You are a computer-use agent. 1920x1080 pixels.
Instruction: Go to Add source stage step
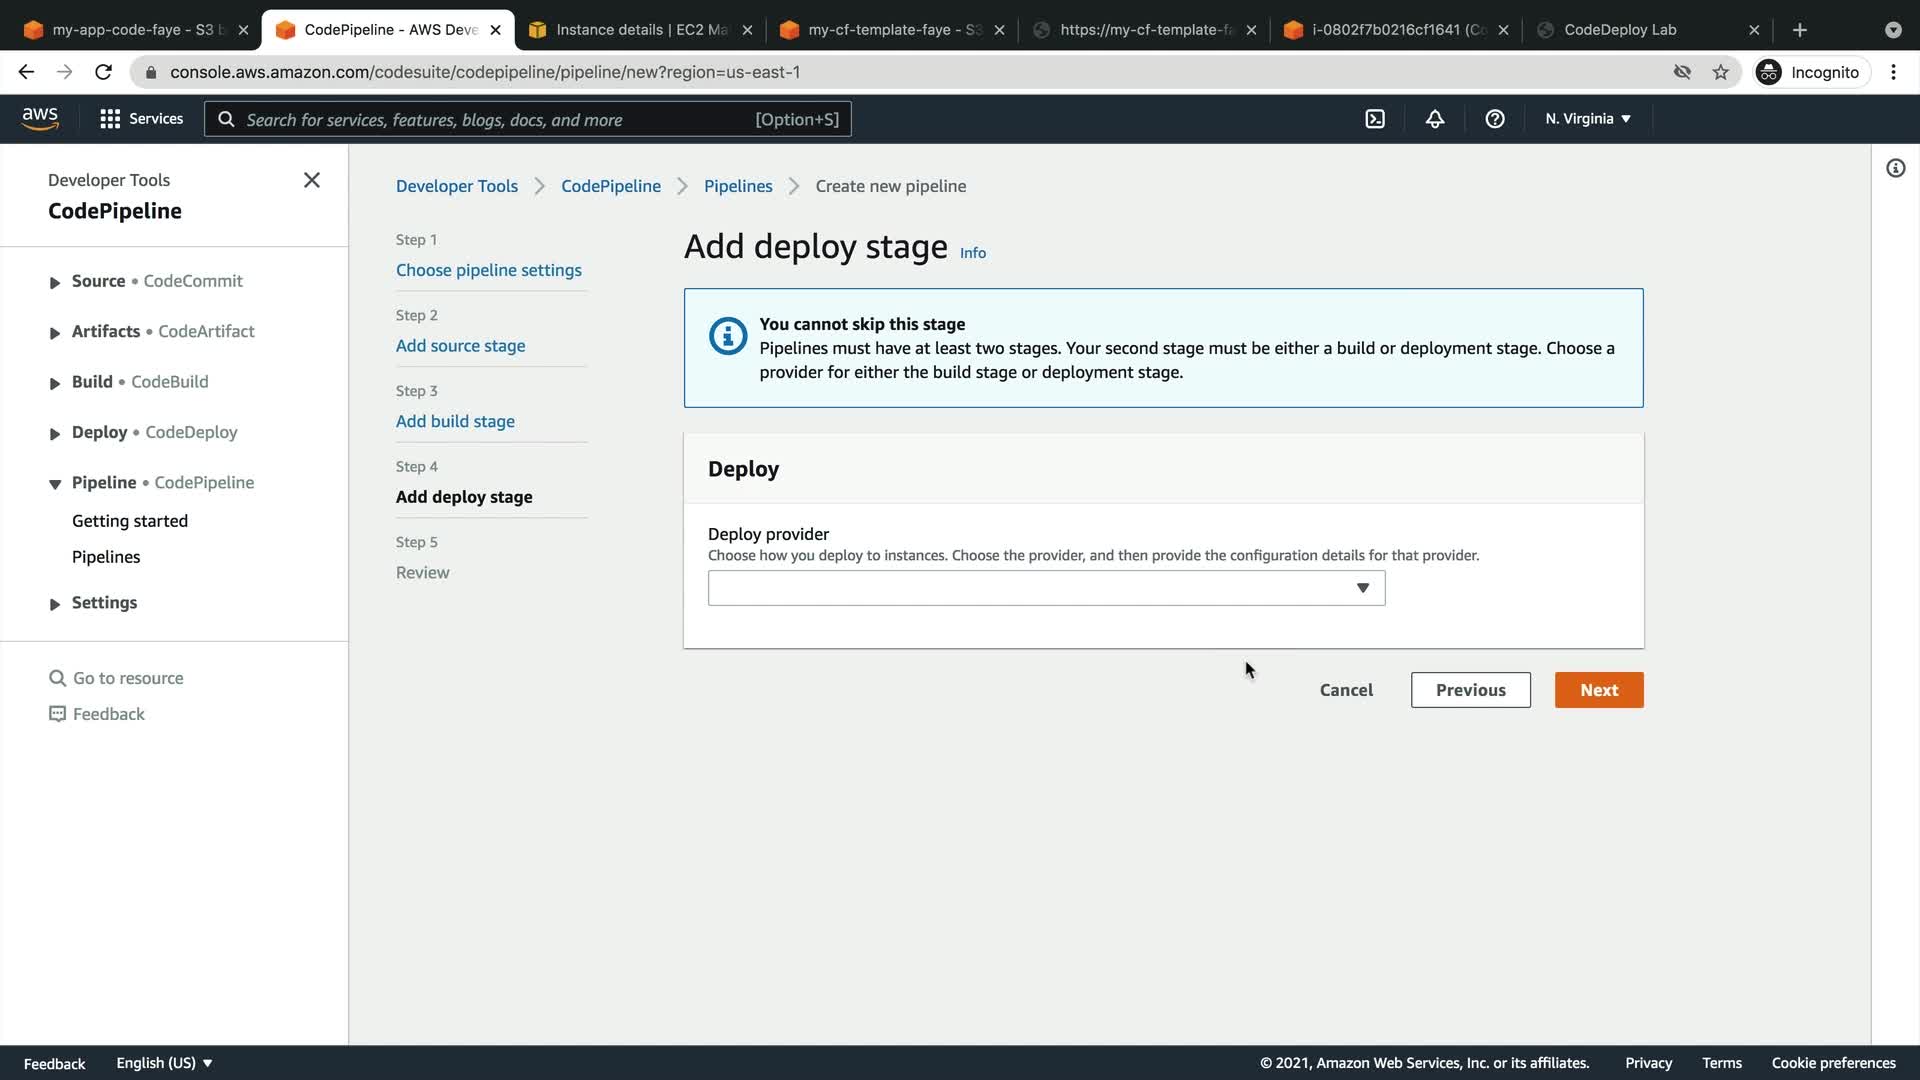point(460,346)
